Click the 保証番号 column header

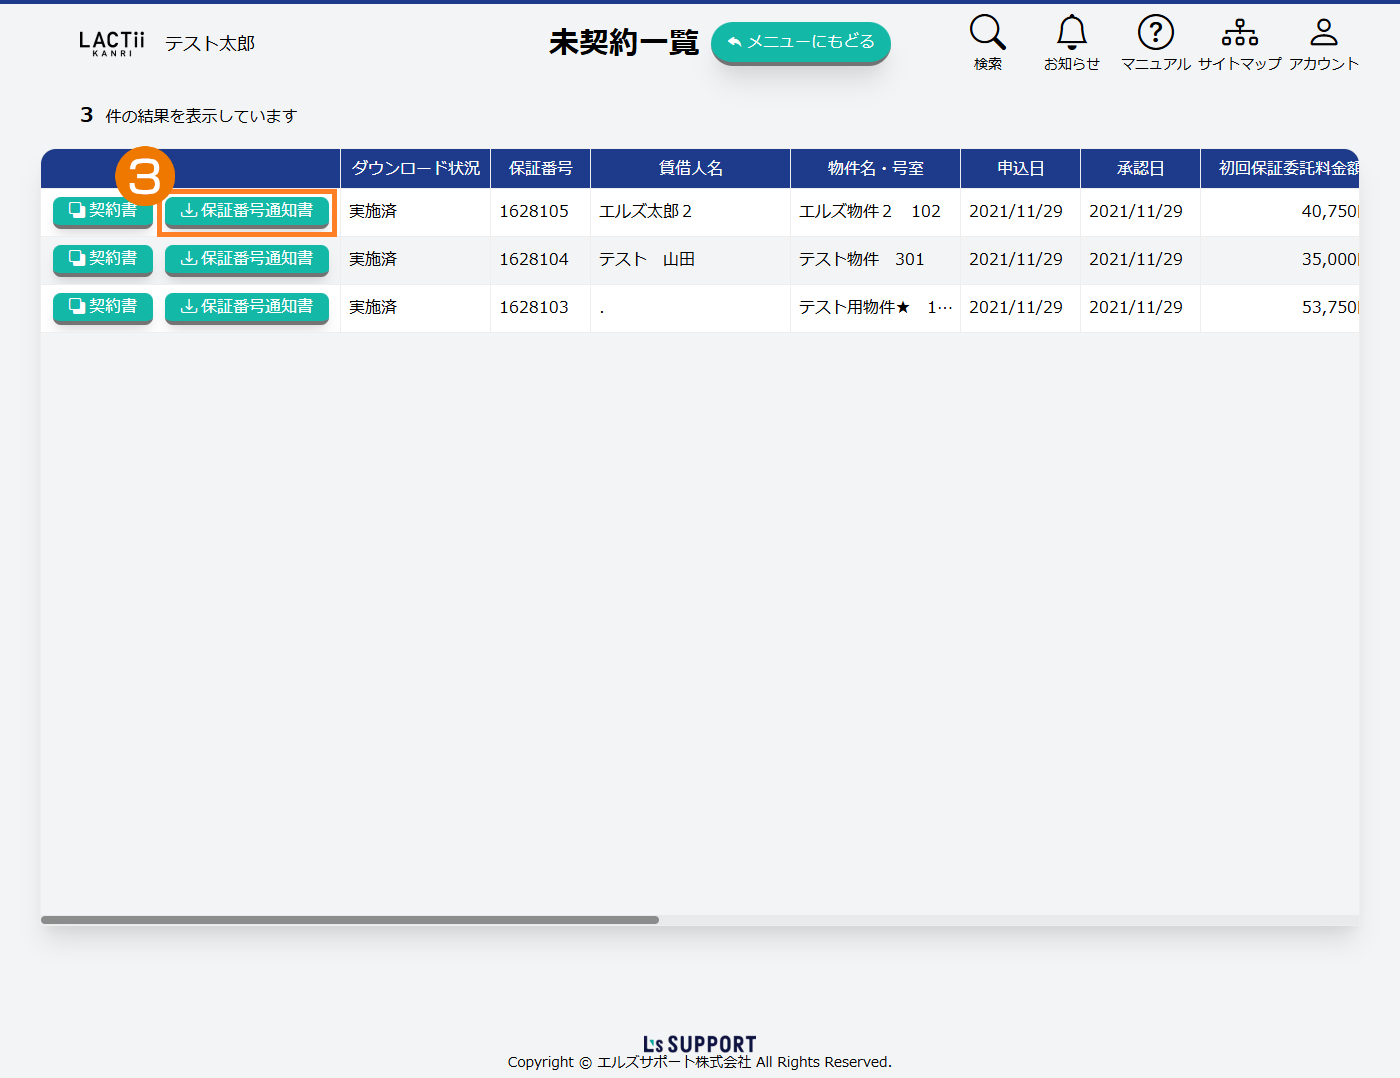[x=541, y=168]
